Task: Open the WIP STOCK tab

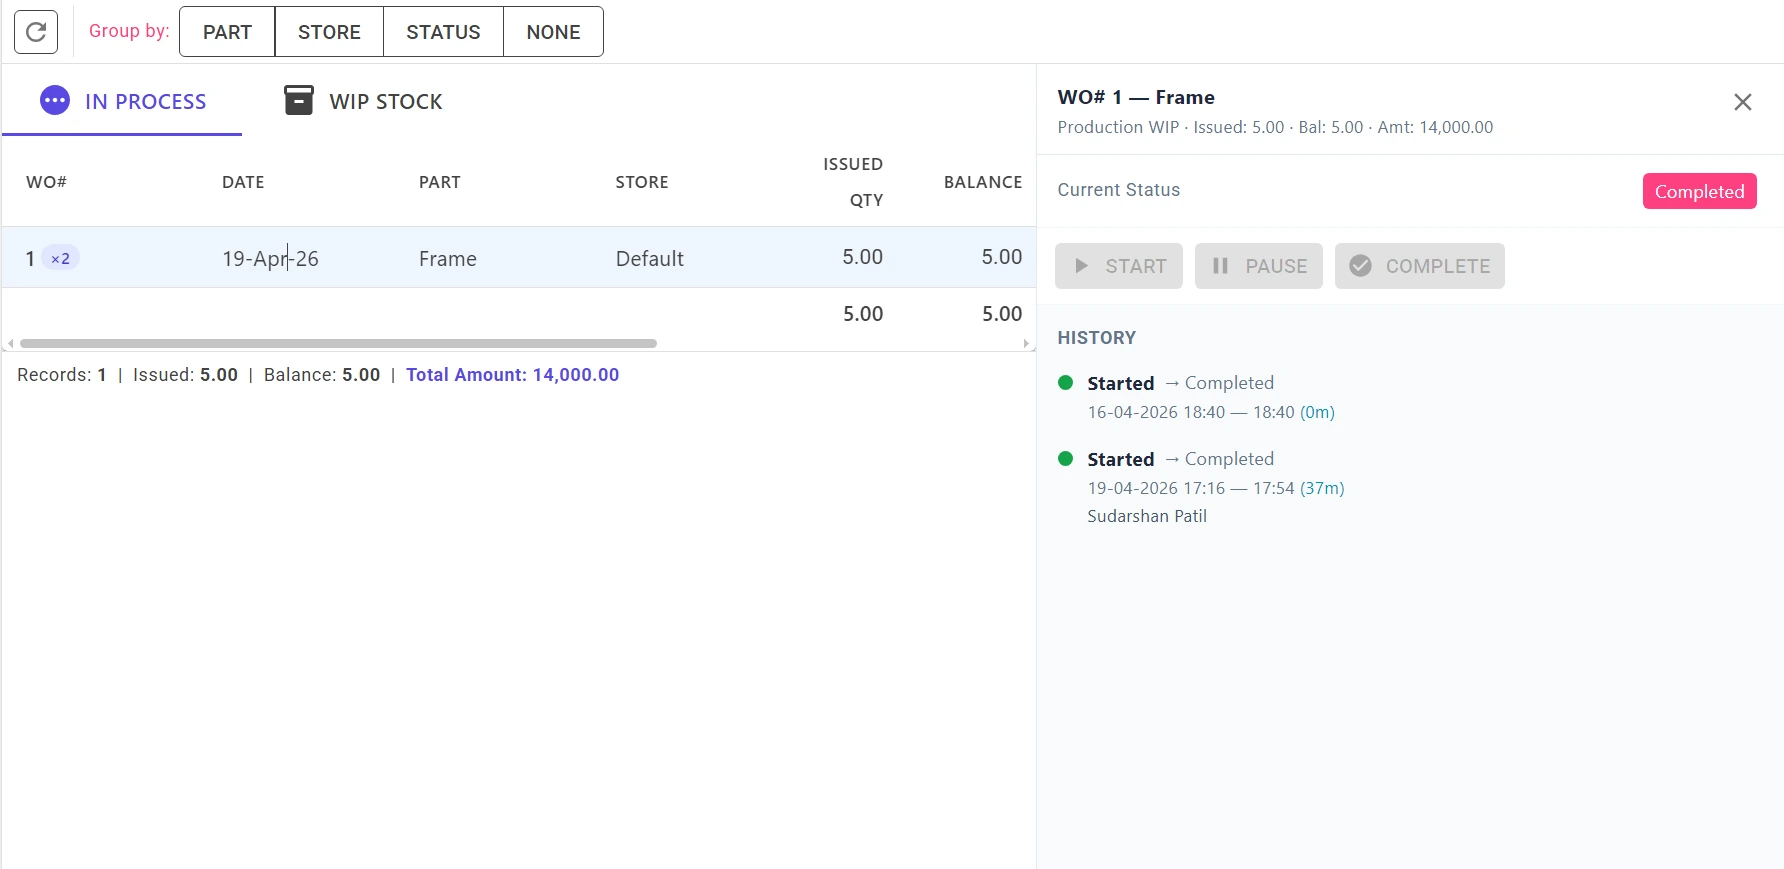Action: (363, 101)
